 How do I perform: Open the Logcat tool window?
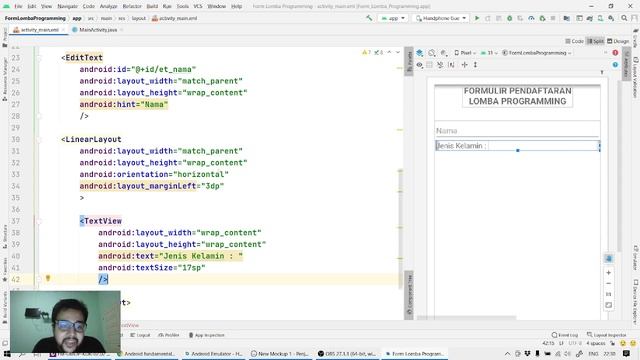point(140,335)
